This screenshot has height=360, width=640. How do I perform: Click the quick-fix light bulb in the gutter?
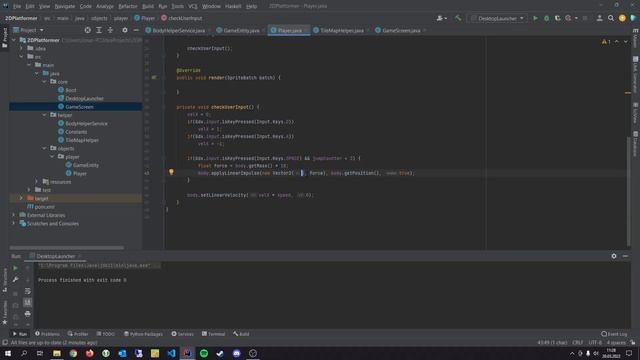171,172
